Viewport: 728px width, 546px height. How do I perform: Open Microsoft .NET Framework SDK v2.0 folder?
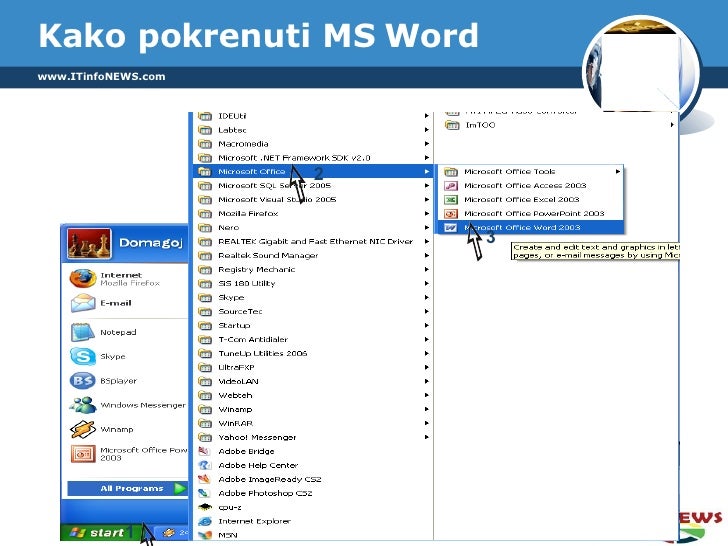(x=313, y=157)
